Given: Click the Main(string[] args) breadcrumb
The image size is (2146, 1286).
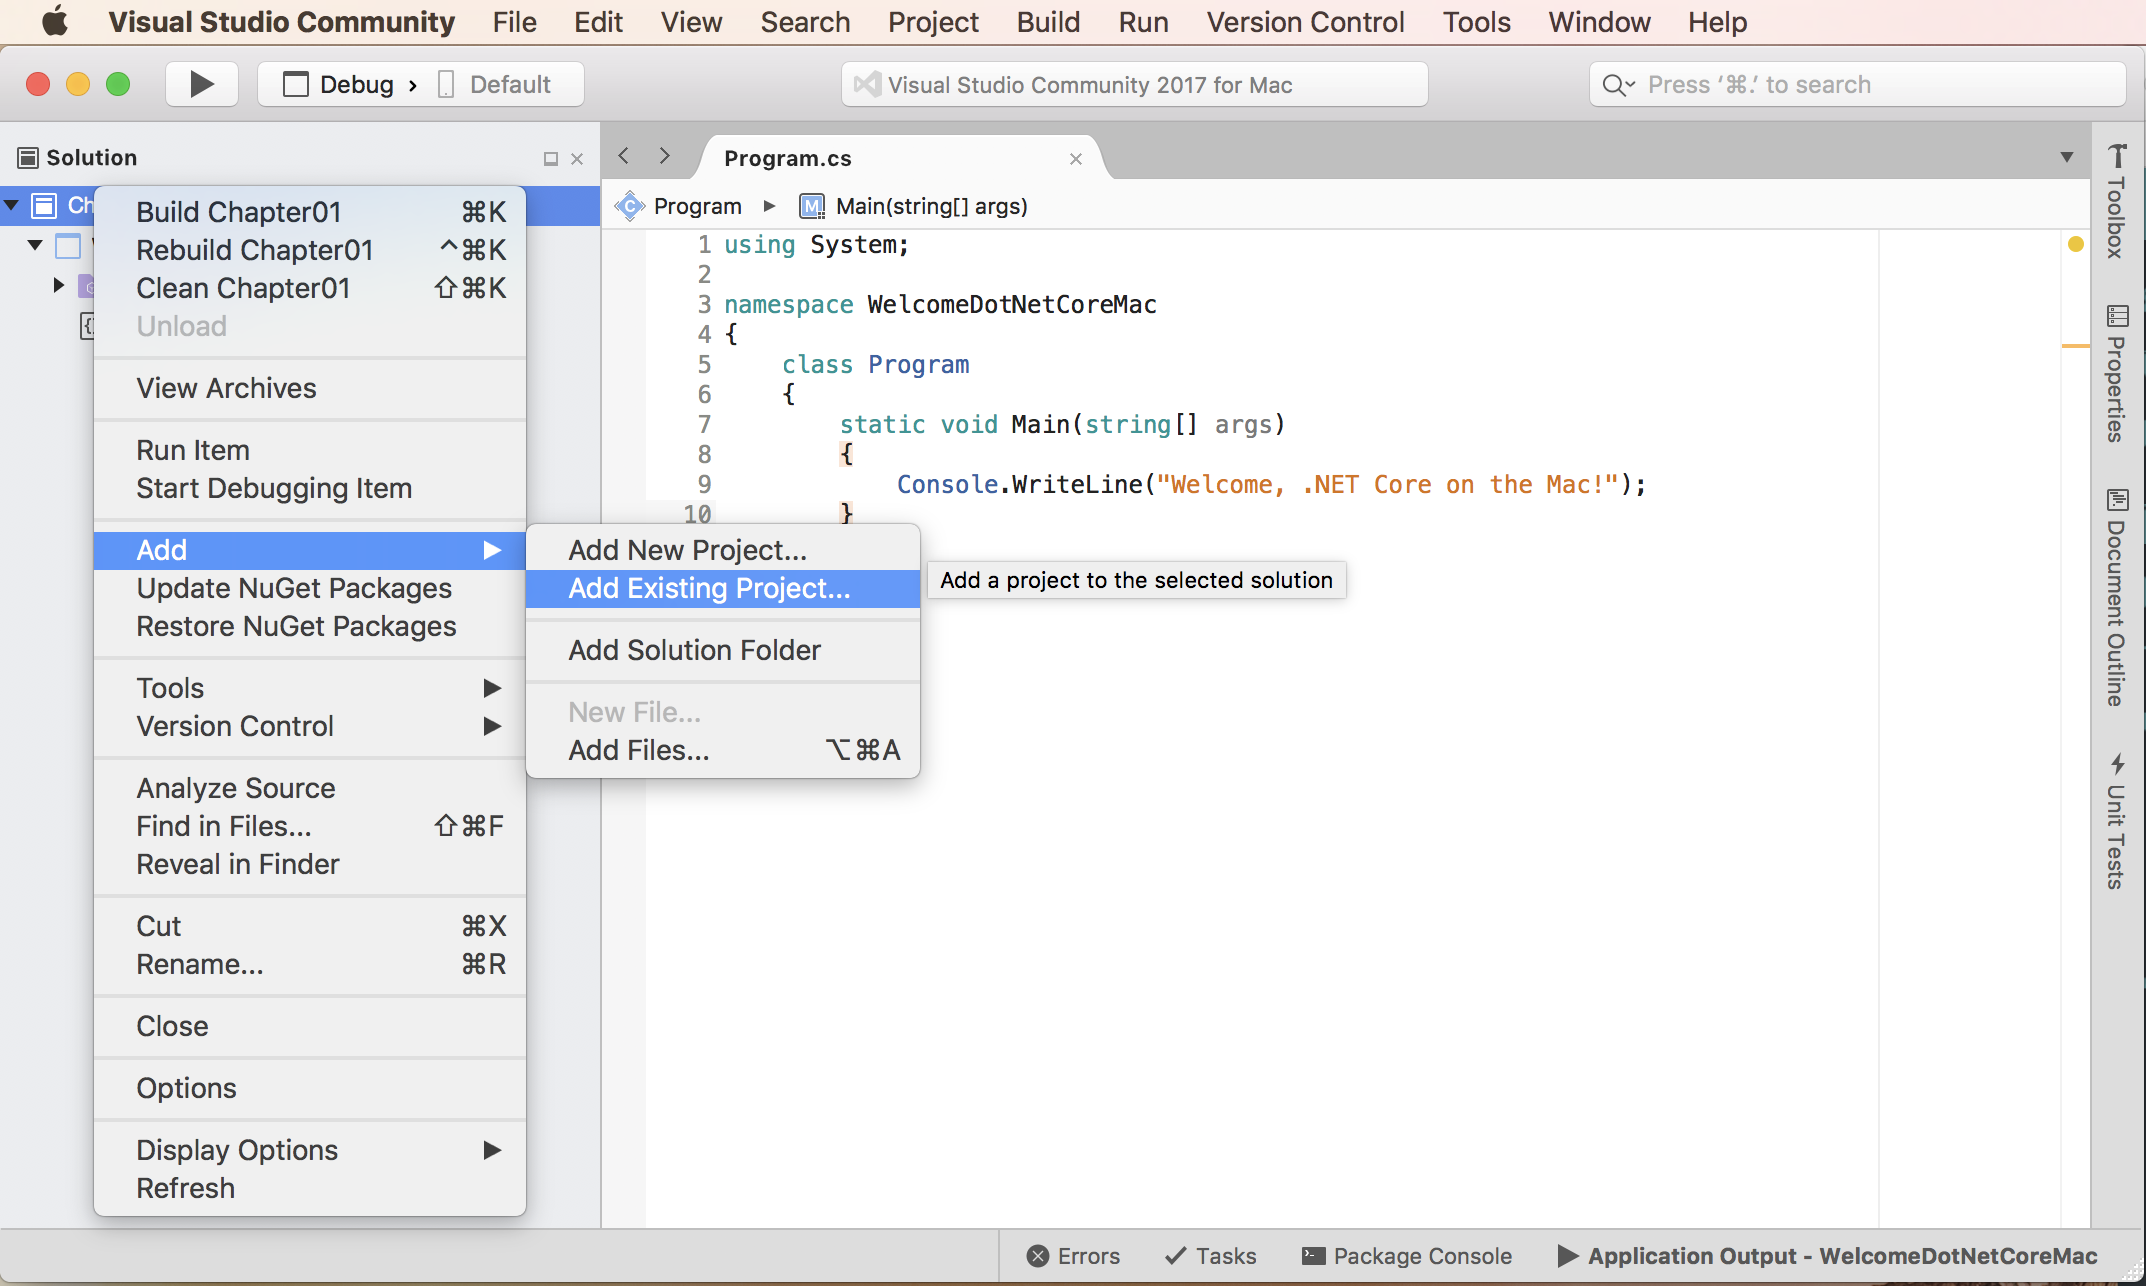Looking at the screenshot, I should 932,206.
